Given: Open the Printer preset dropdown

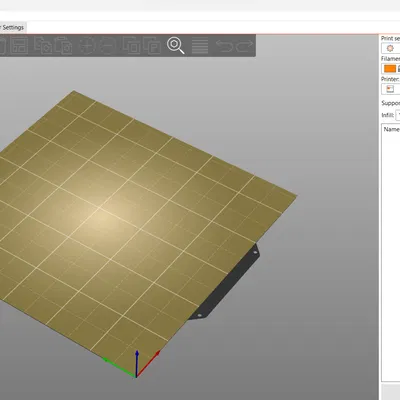Looking at the screenshot, I should coord(390,89).
